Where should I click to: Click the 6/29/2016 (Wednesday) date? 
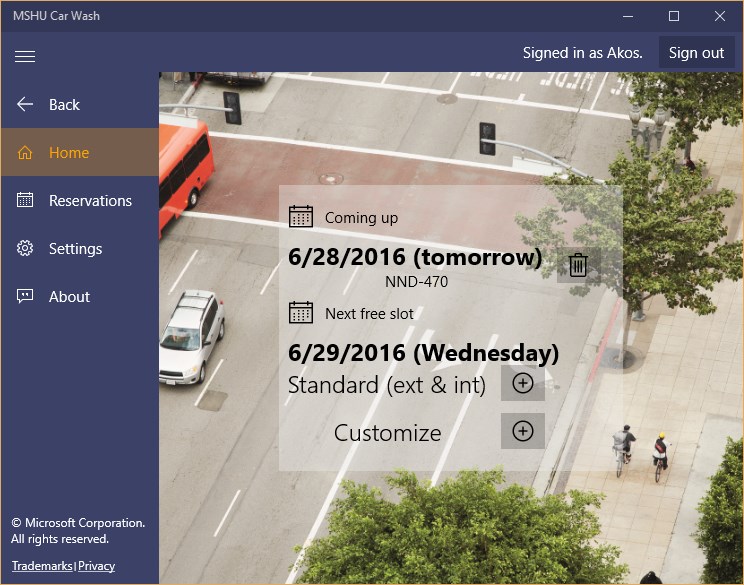[x=423, y=353]
